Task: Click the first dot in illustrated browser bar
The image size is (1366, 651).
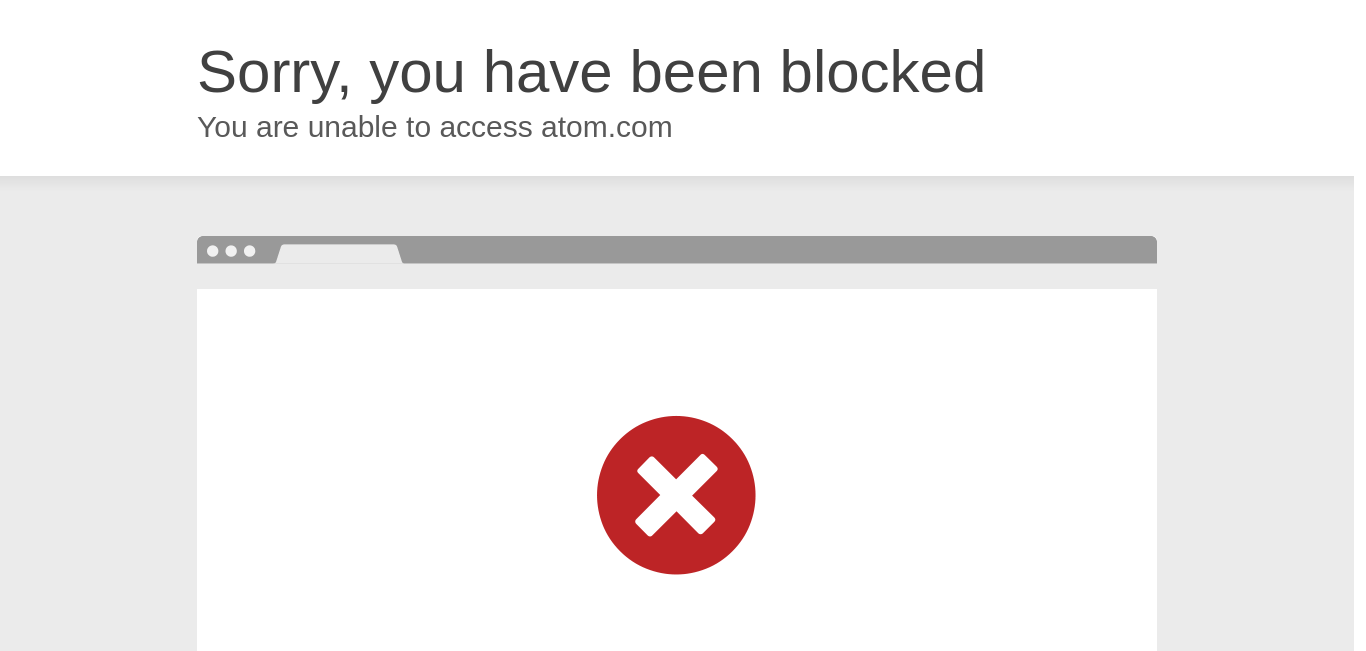Action: (212, 251)
